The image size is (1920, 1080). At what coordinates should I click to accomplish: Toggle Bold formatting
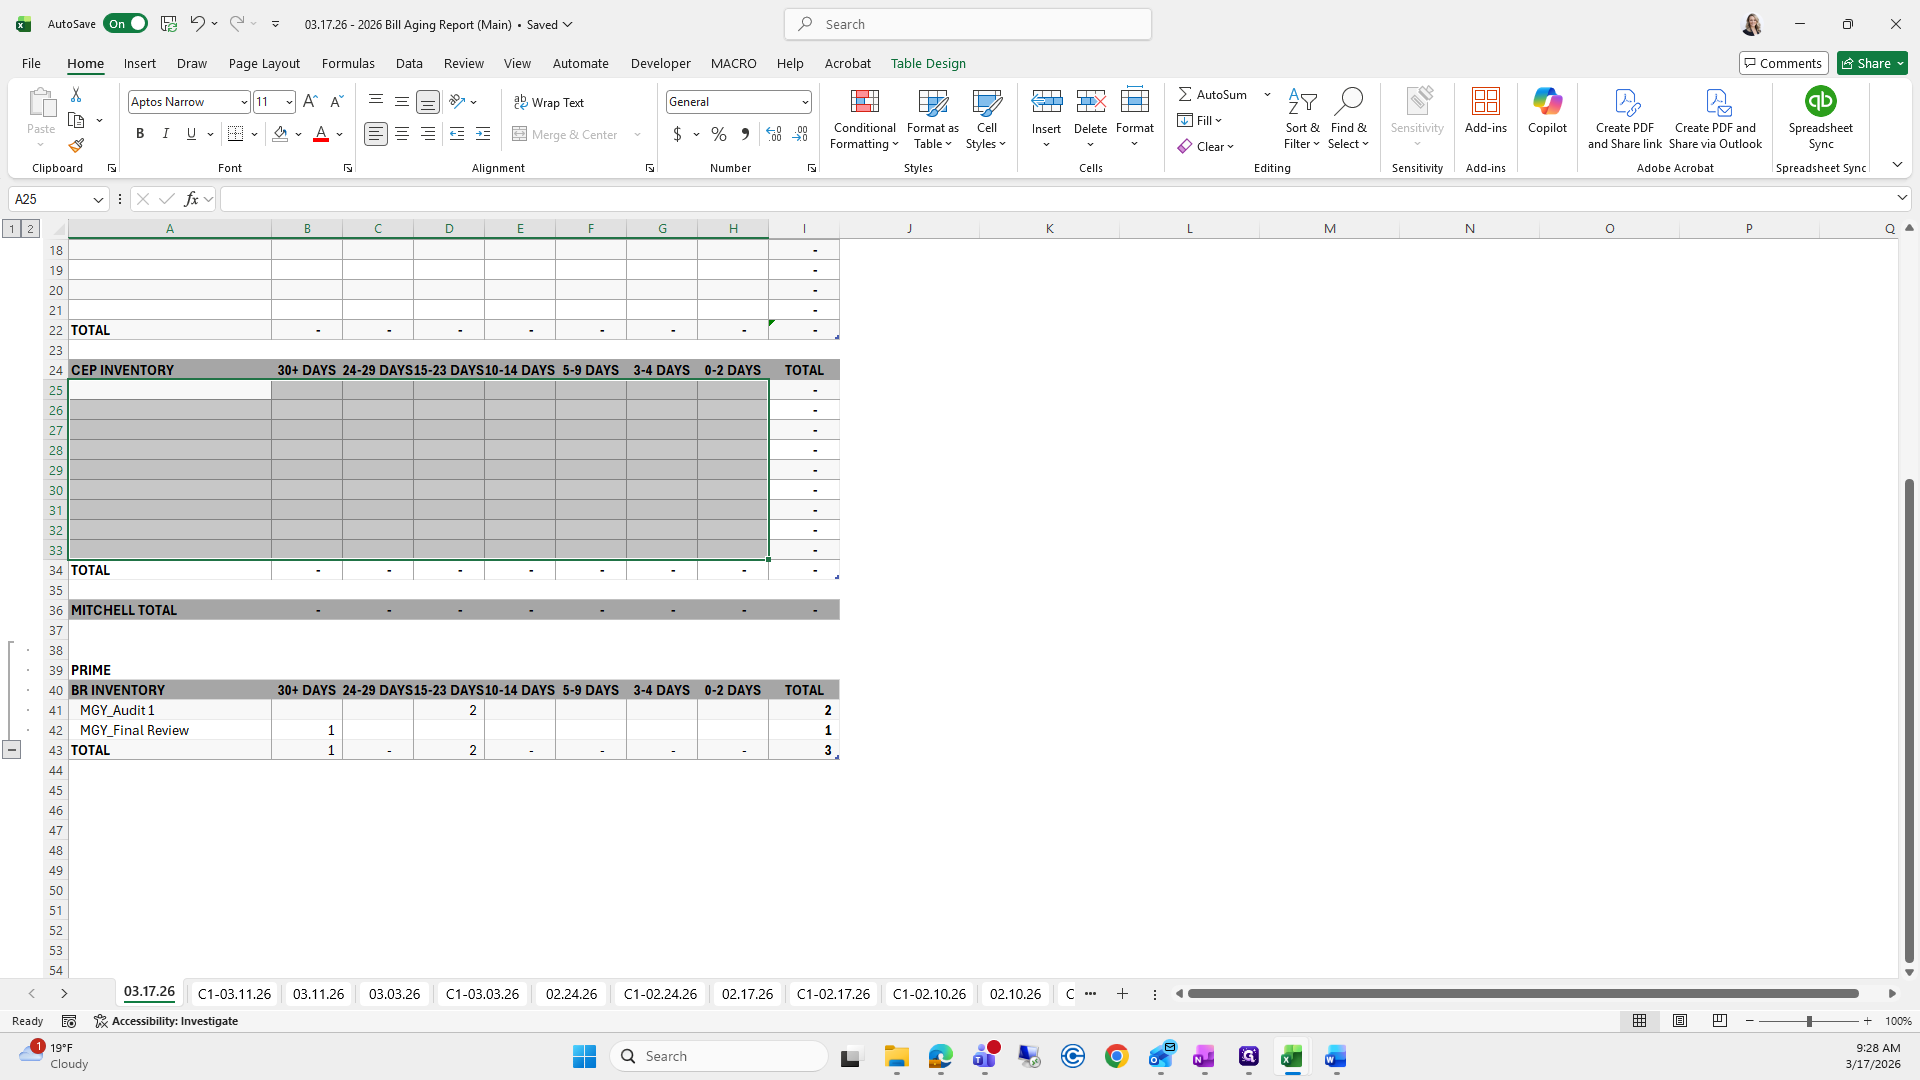(140, 134)
